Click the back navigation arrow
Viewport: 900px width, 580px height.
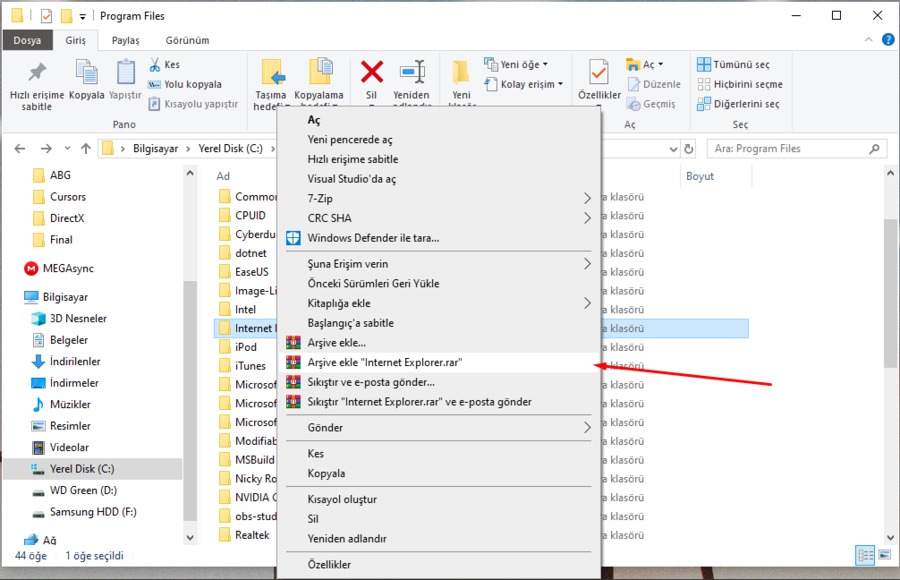pos(20,149)
